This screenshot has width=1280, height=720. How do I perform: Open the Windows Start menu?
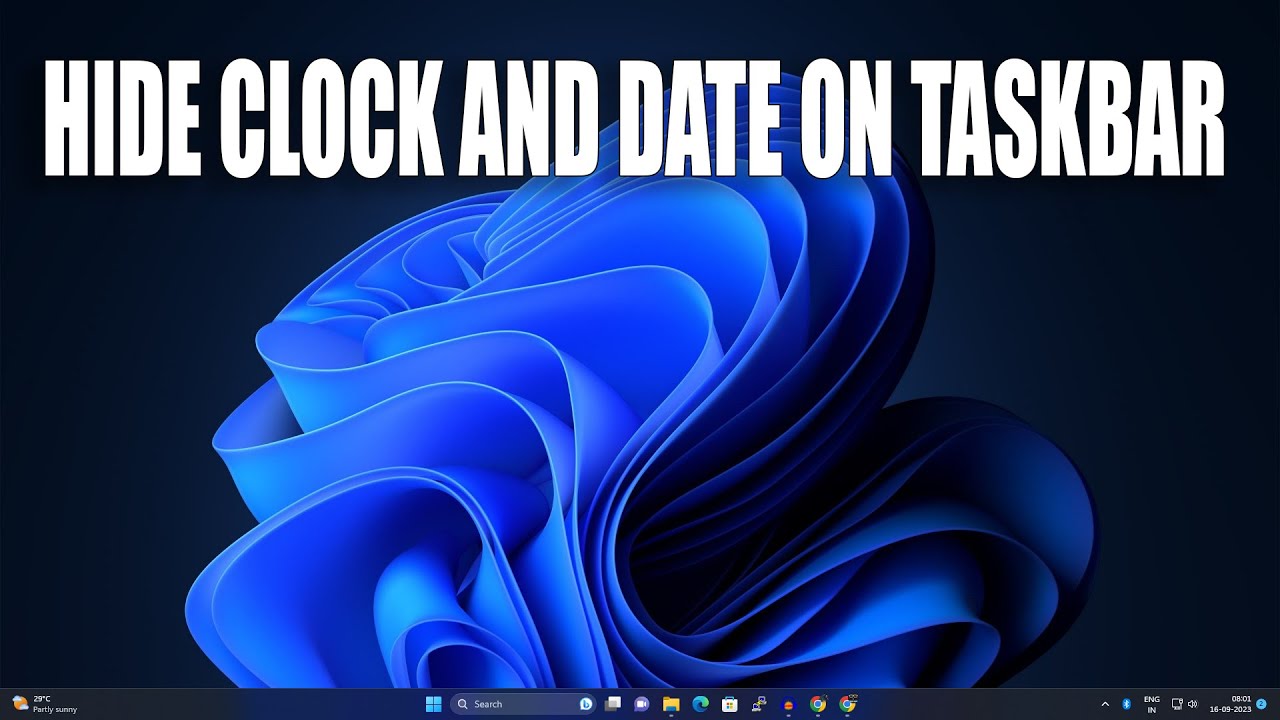point(433,704)
